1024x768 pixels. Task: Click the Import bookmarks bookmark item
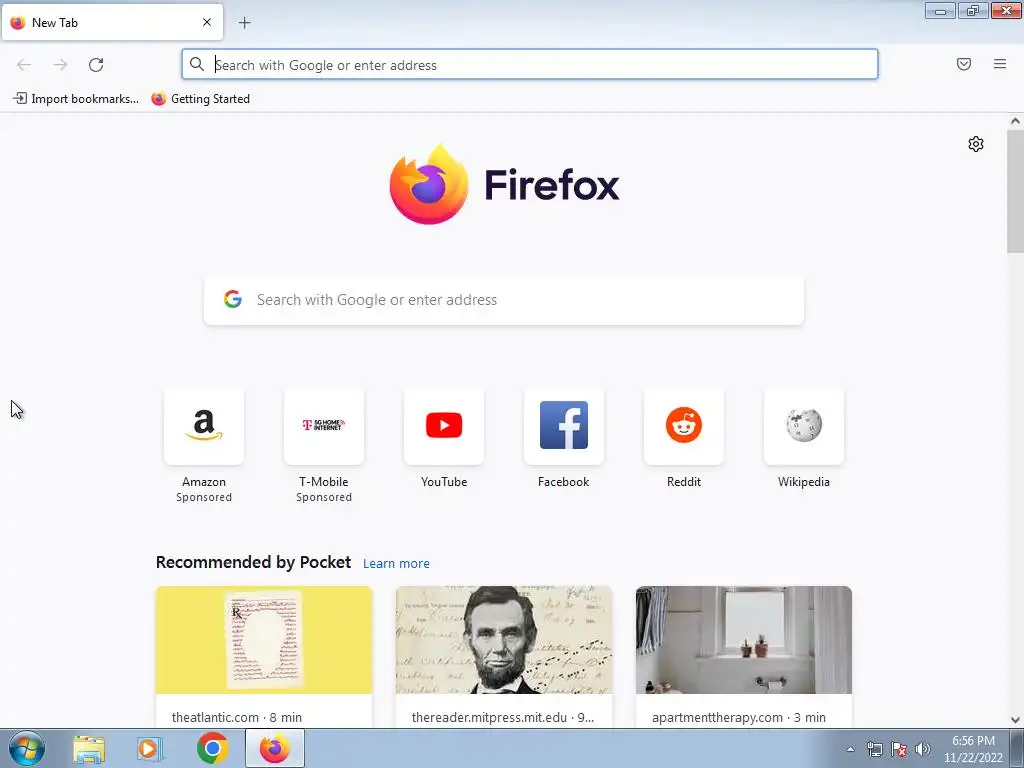76,99
